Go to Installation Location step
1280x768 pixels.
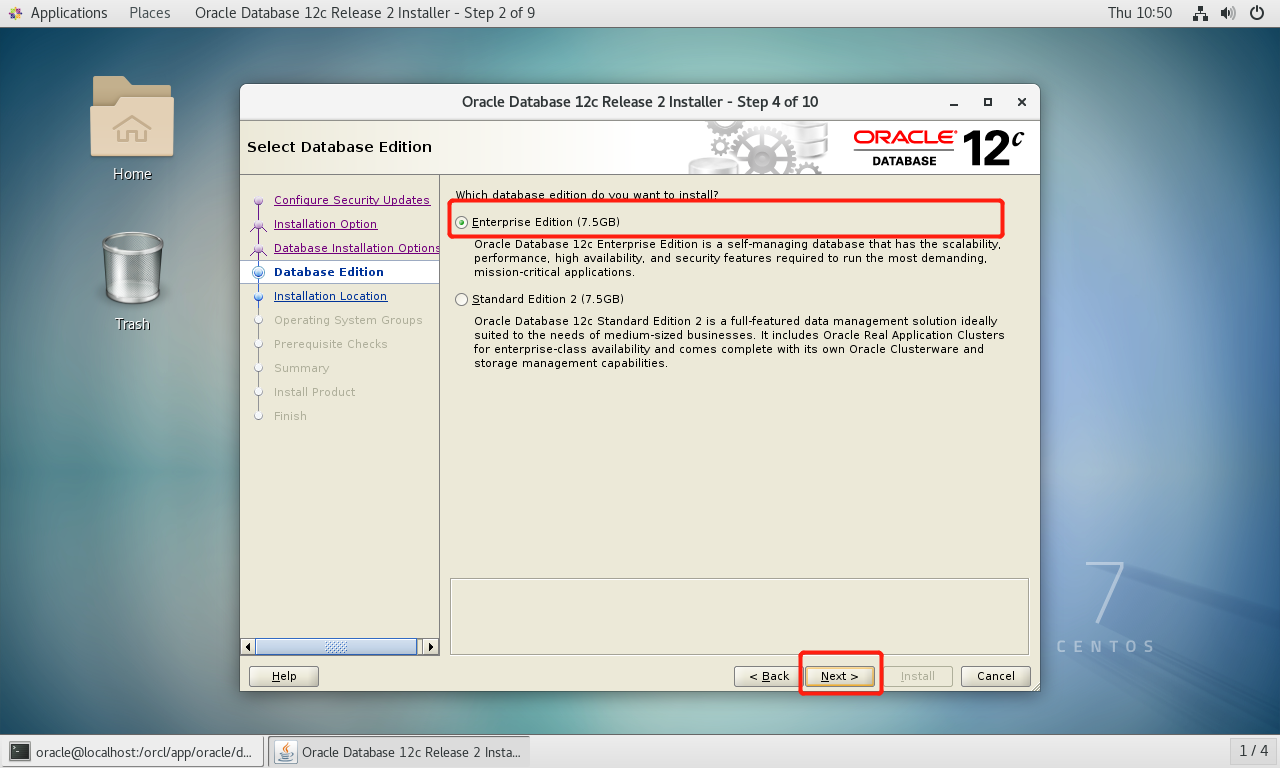tap(330, 296)
